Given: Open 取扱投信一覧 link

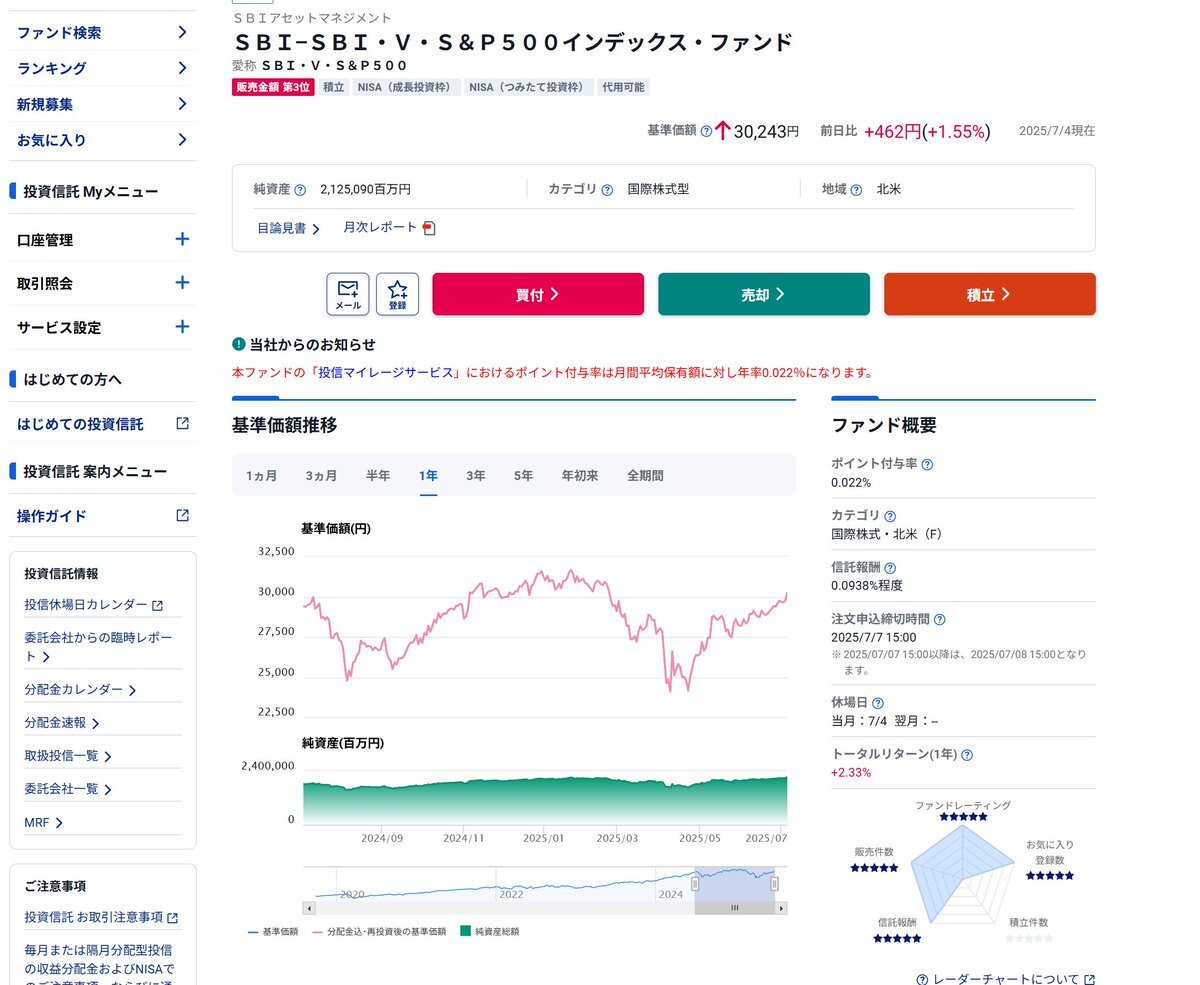Looking at the screenshot, I should tap(68, 756).
